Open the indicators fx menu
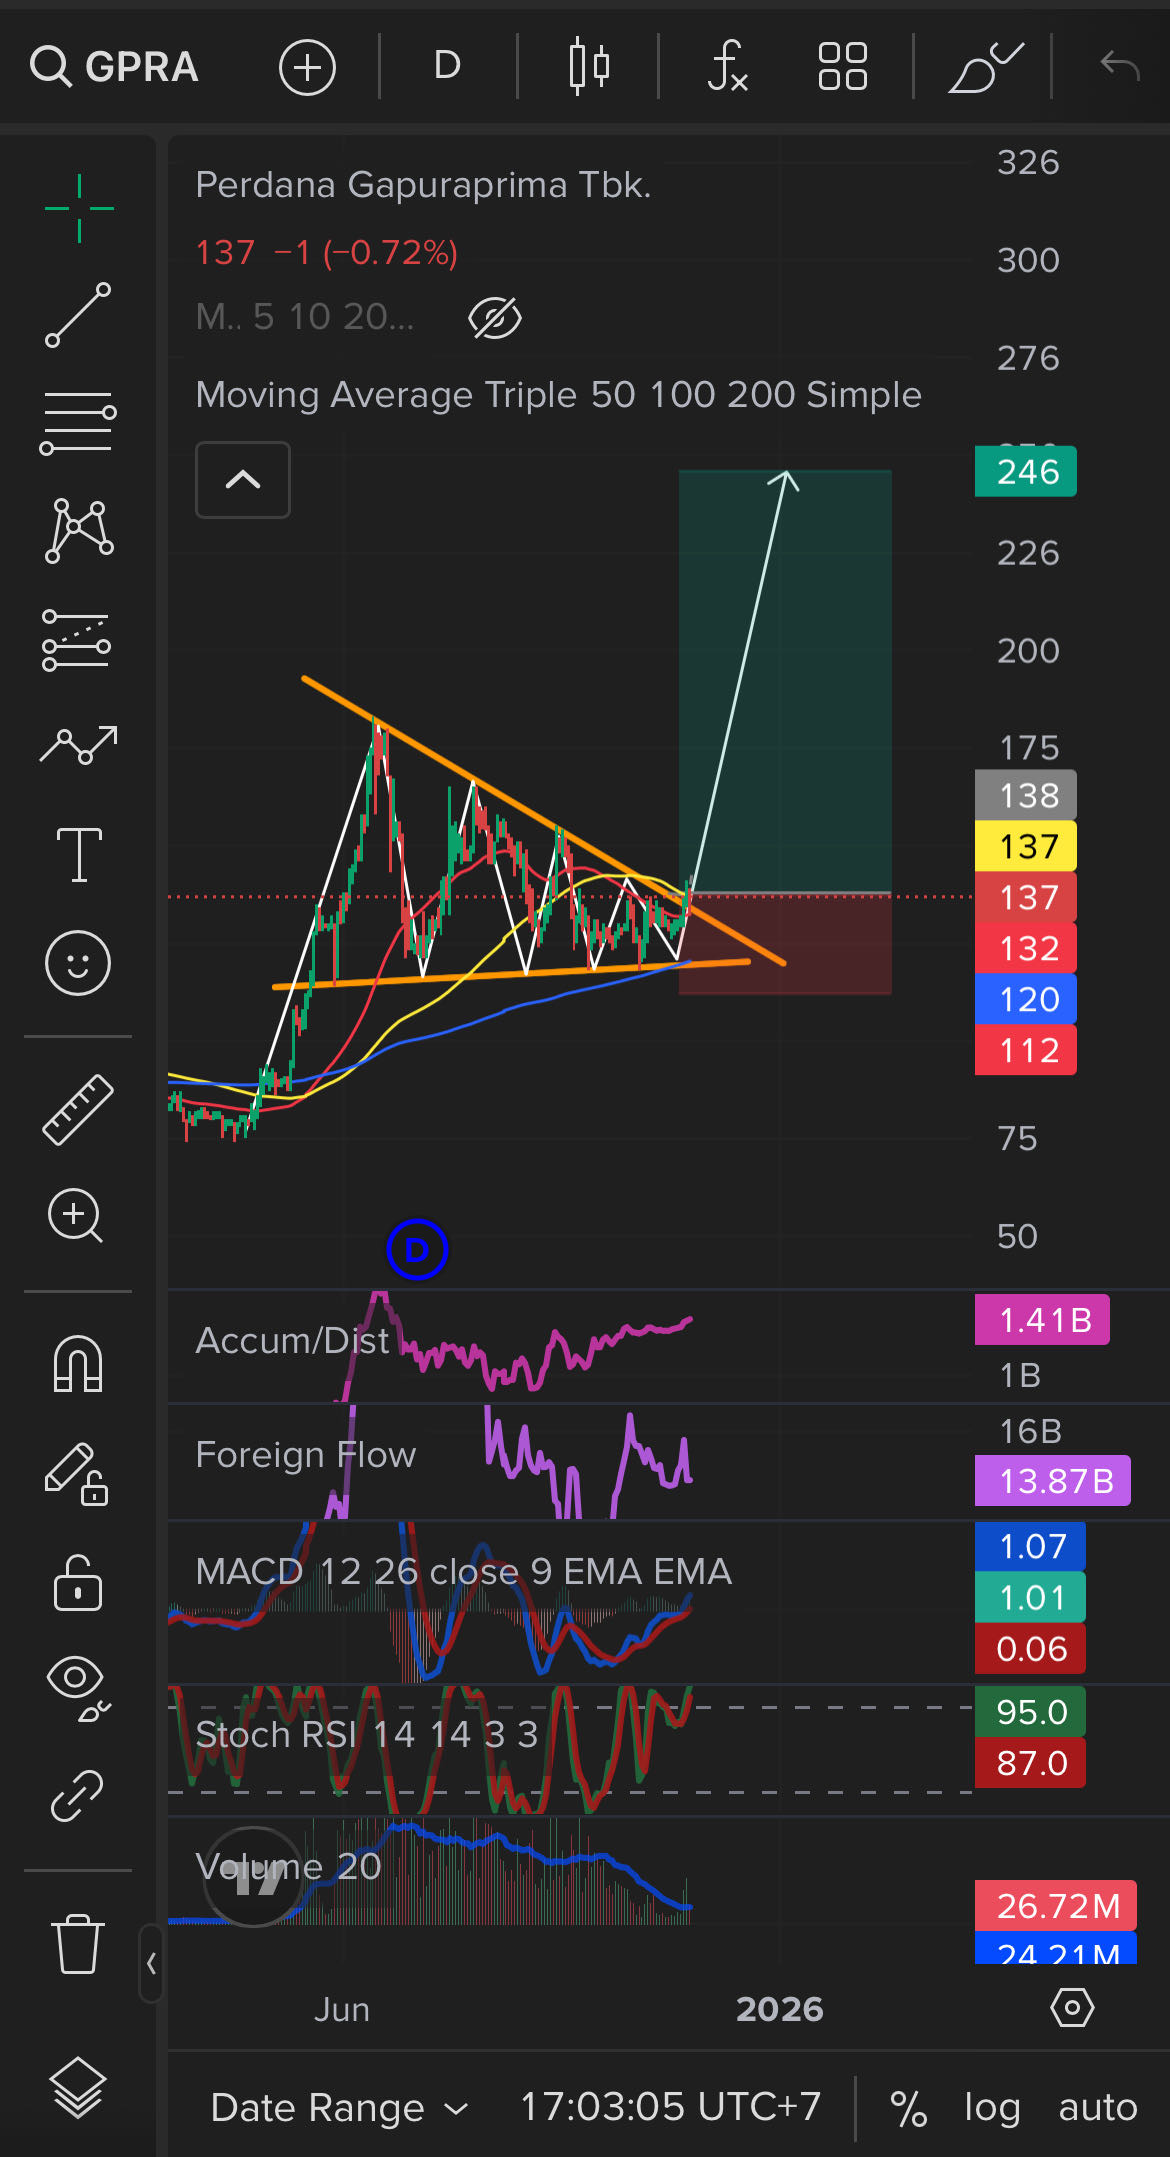 [727, 67]
